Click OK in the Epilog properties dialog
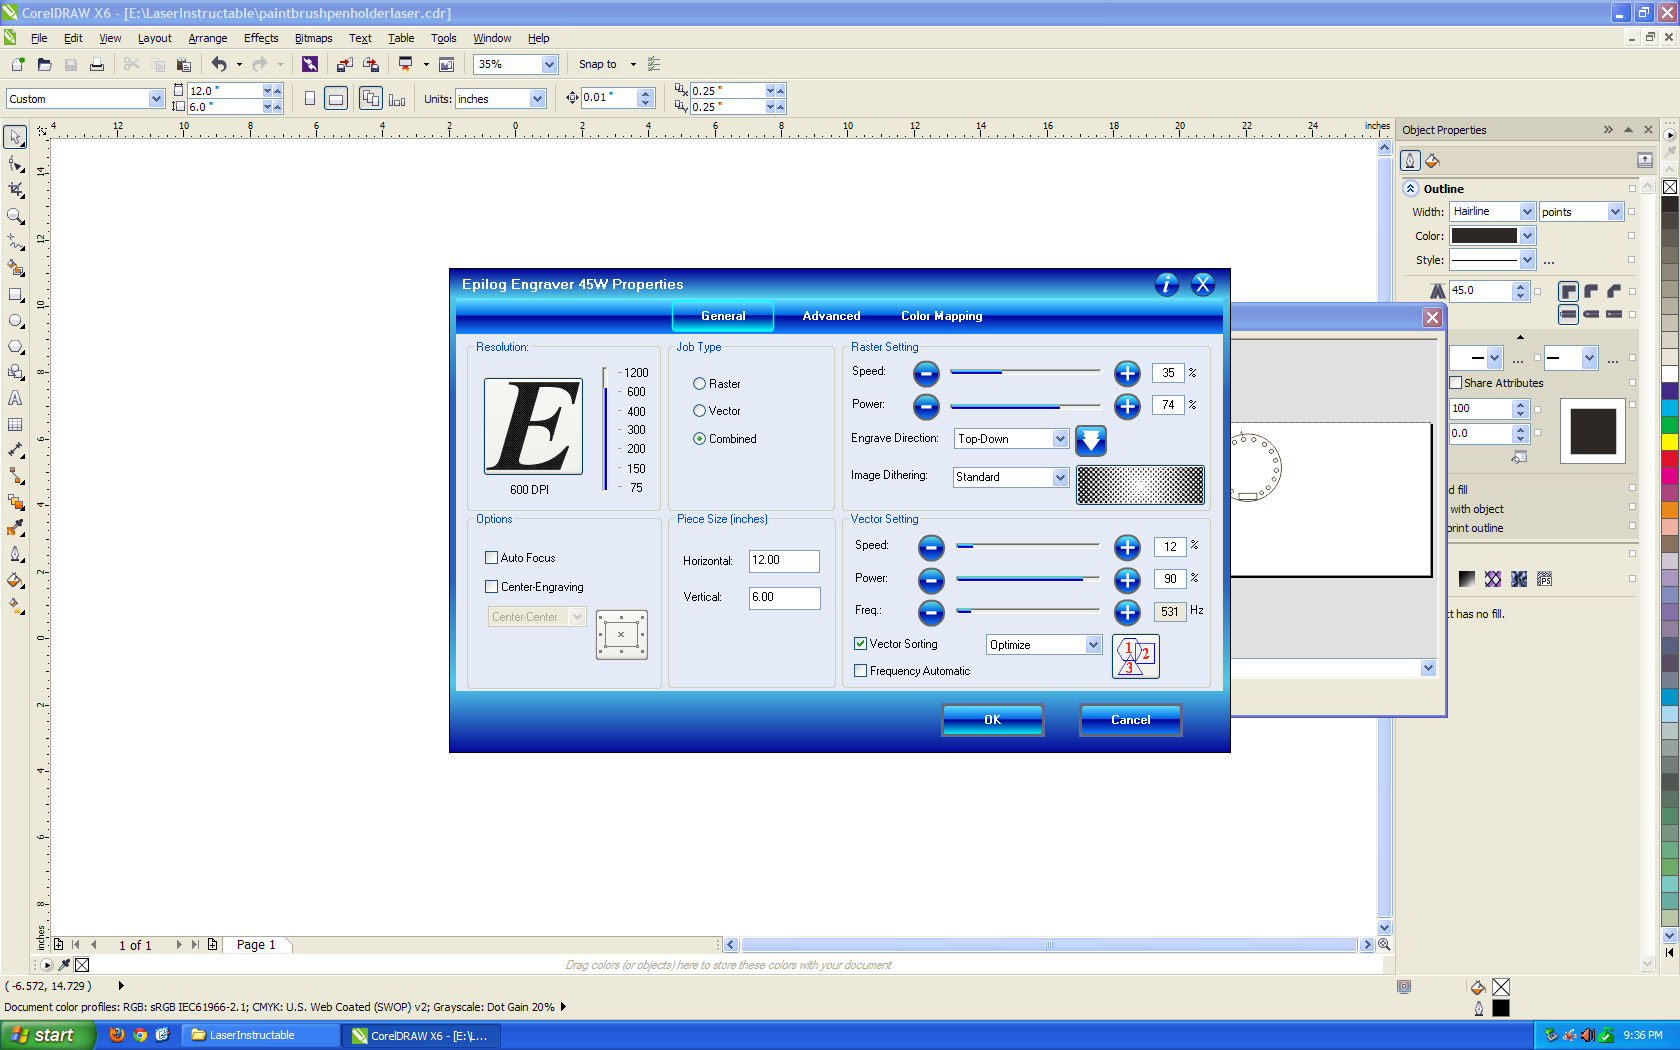The height and width of the screenshot is (1050, 1680). 992,720
